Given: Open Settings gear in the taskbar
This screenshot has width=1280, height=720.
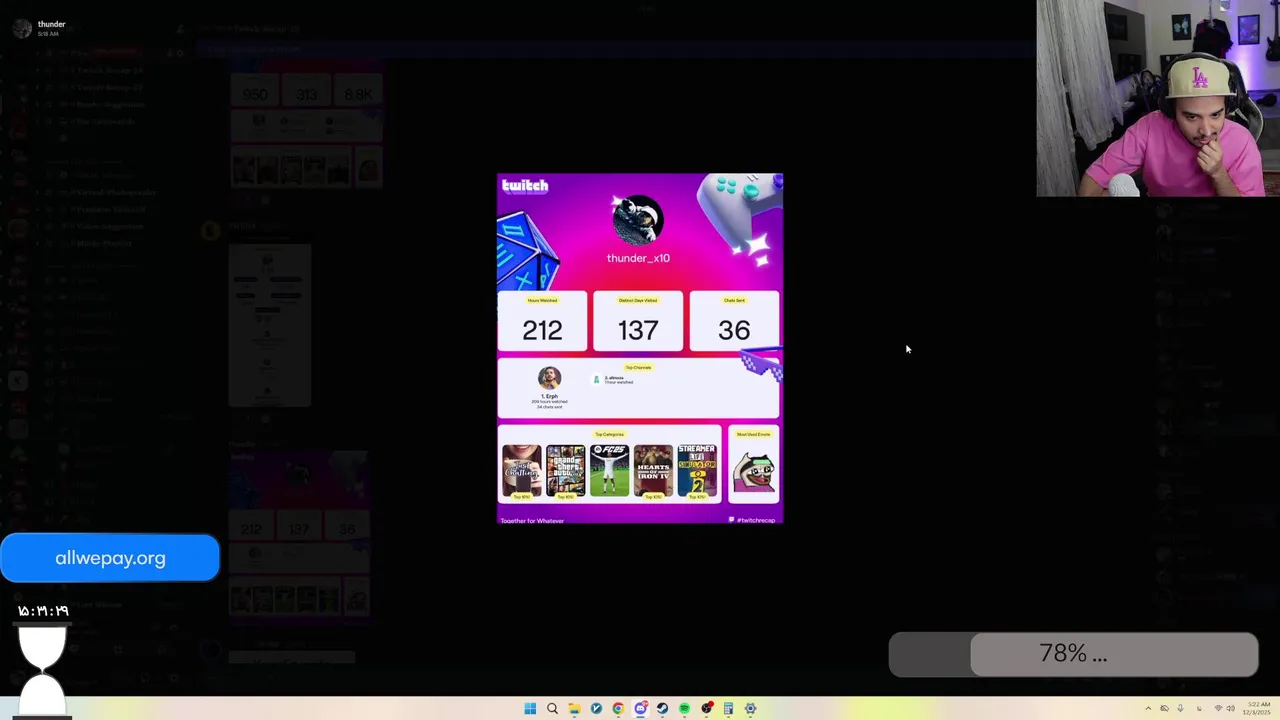Looking at the screenshot, I should coord(750,708).
